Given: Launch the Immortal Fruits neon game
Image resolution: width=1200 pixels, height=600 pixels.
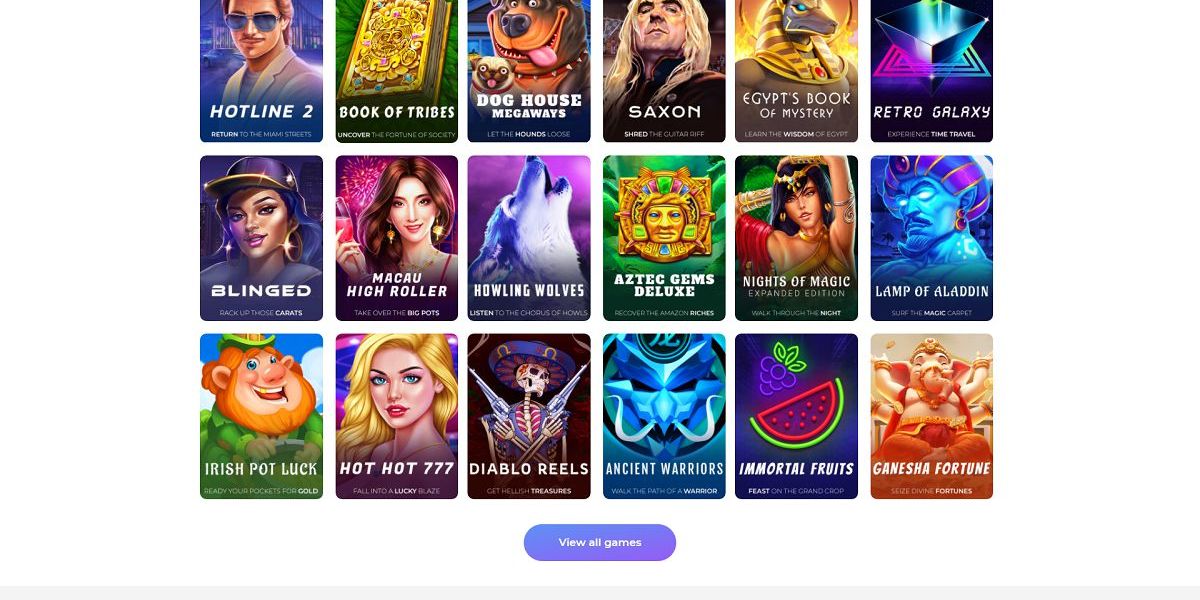Looking at the screenshot, I should 796,416.
